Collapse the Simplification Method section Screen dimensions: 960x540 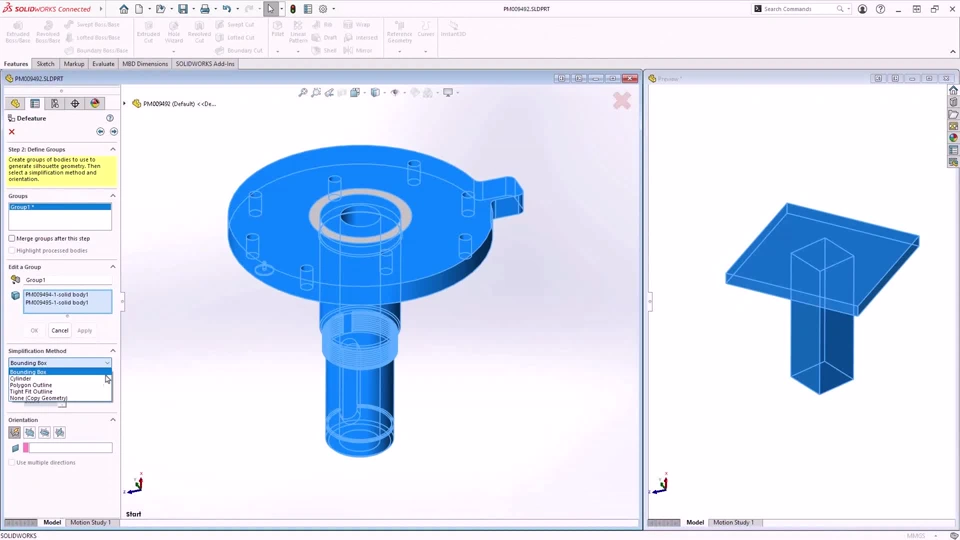pos(113,351)
